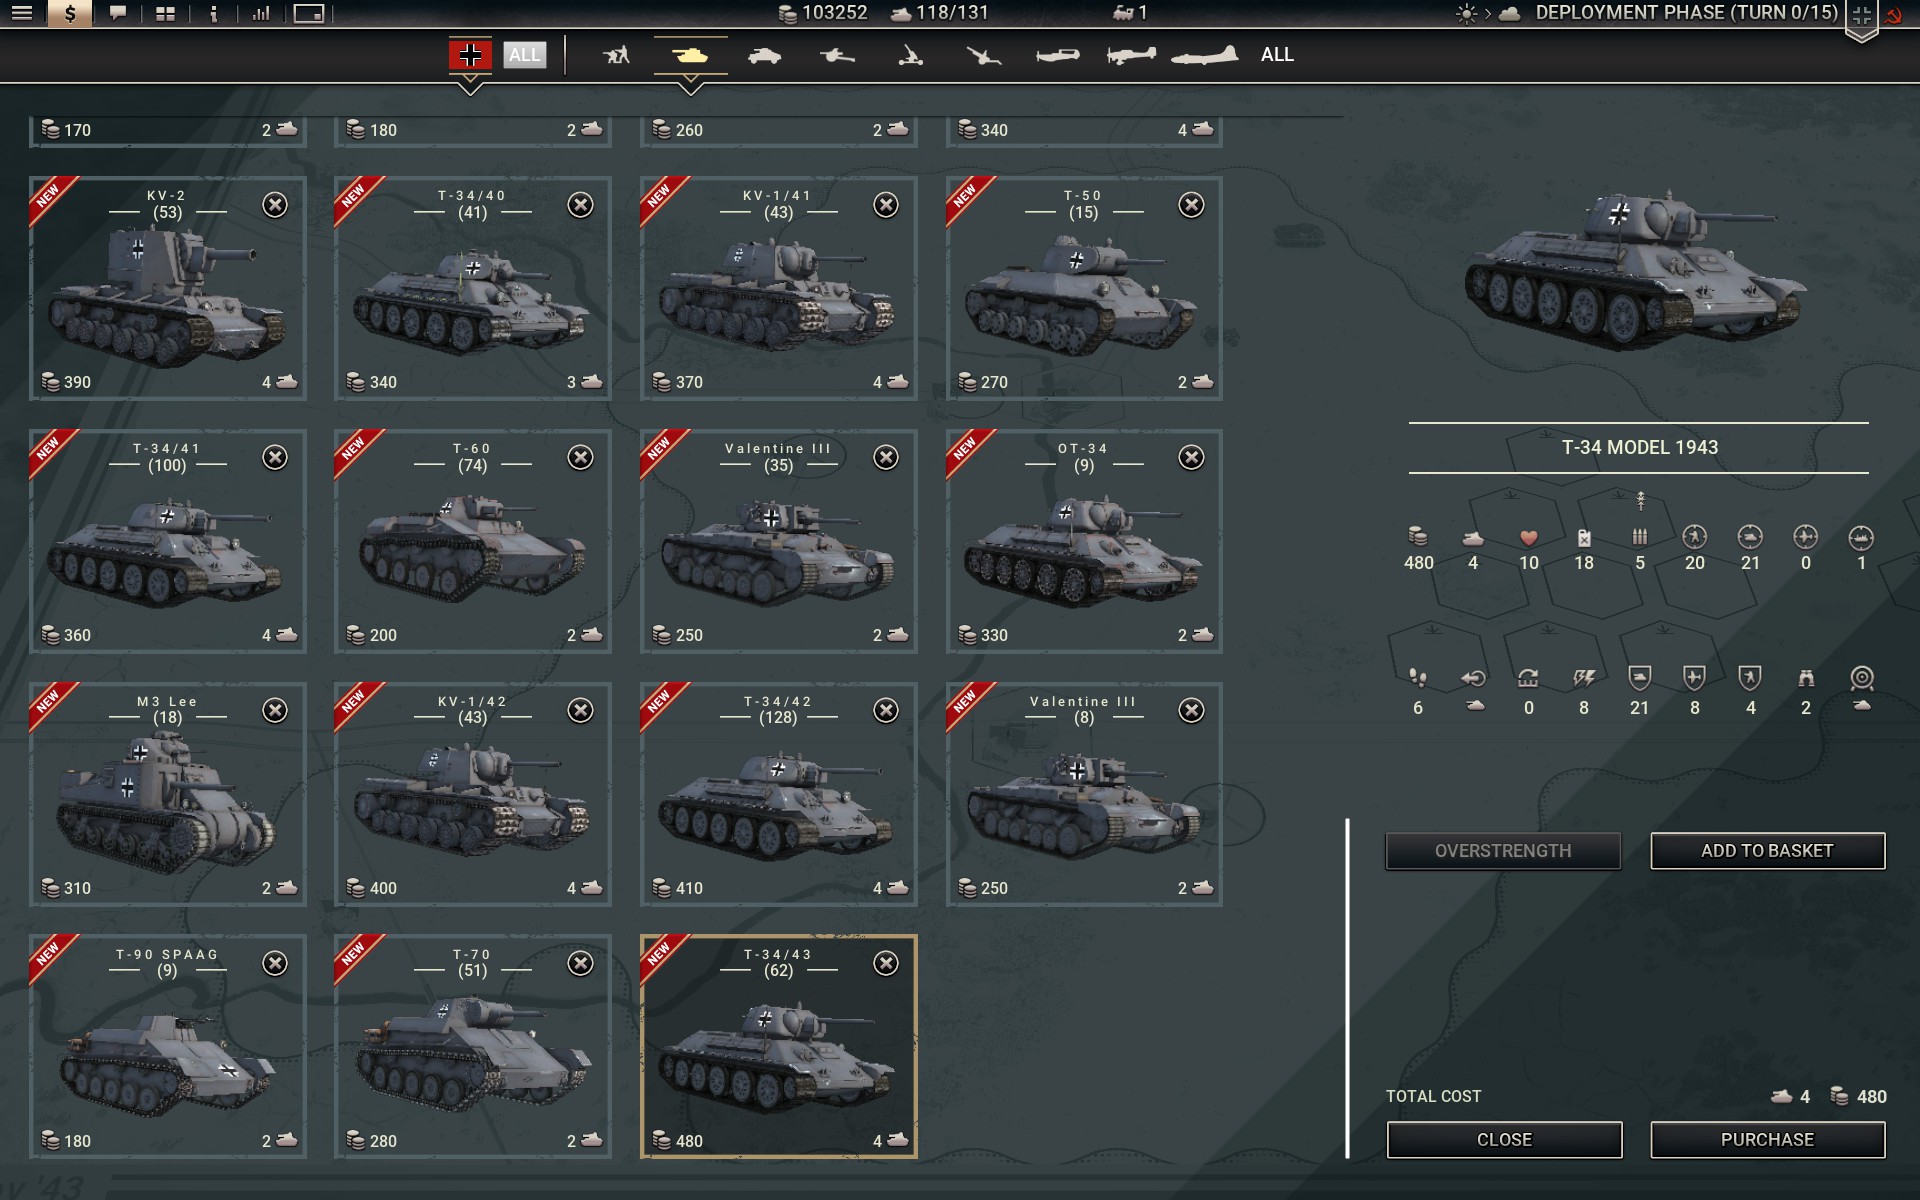Remove the KV-1/41 captured unit
Viewport: 1920px width, 1200px height.
pos(886,205)
